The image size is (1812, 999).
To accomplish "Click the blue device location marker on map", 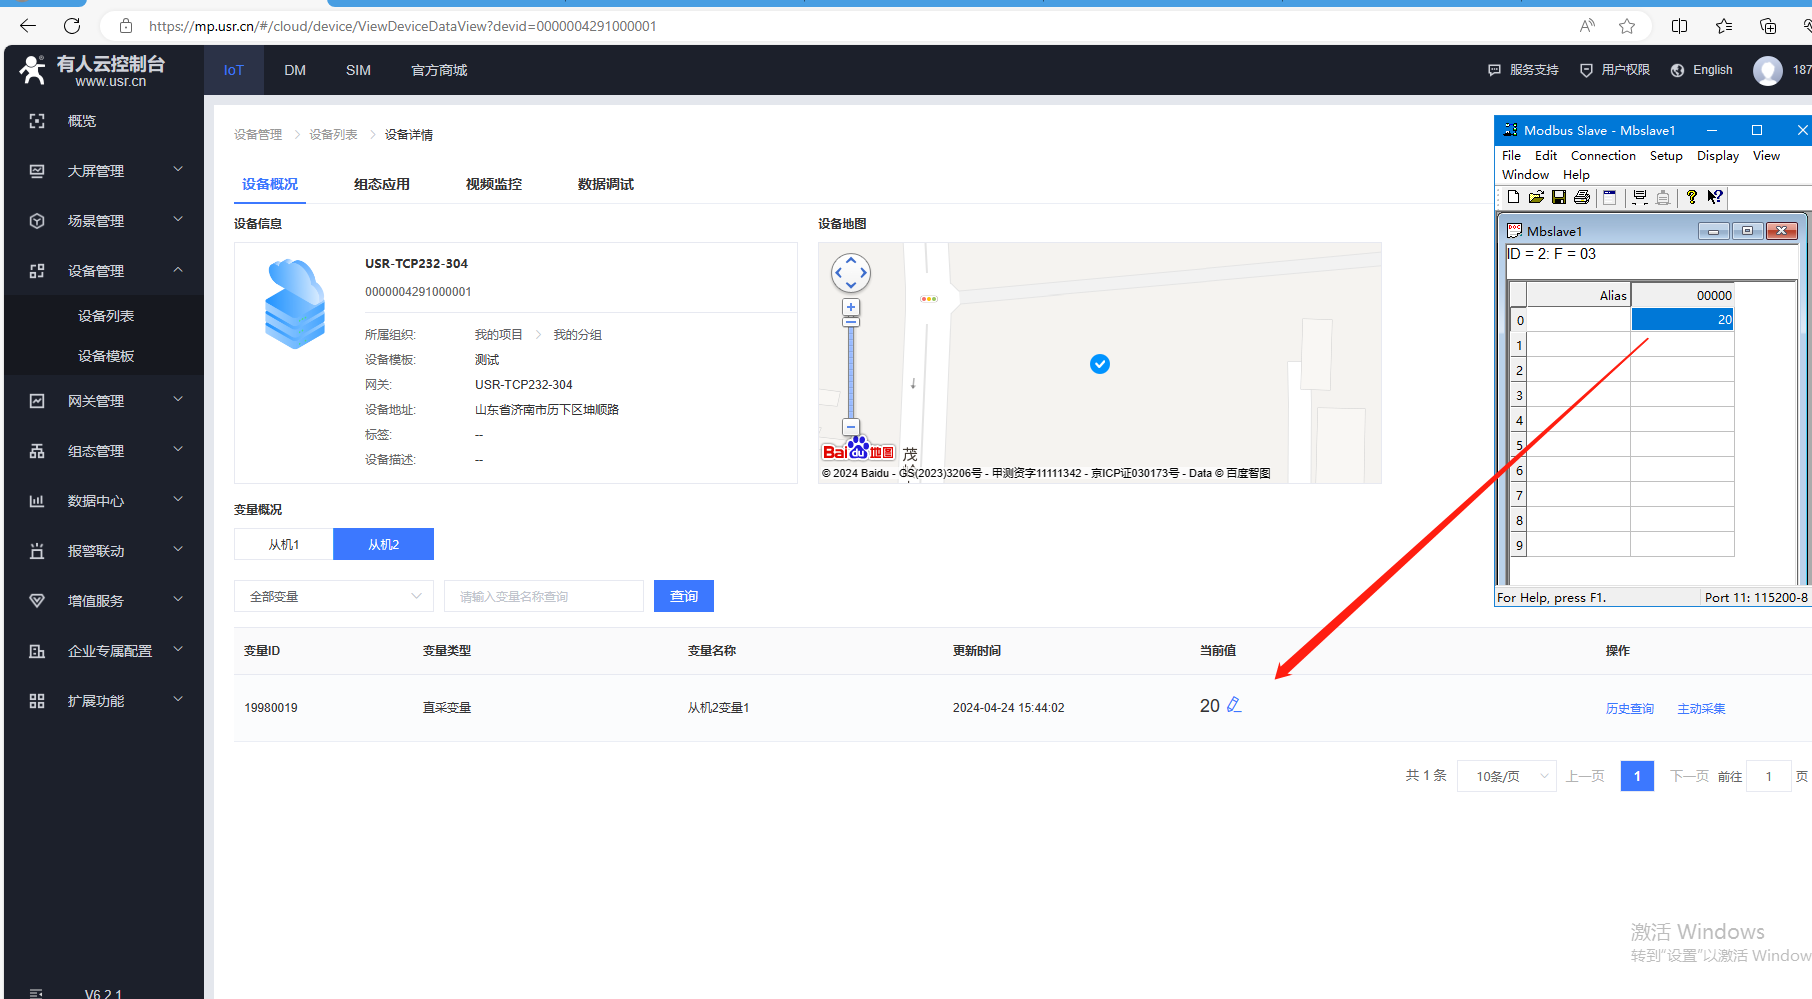I will [x=1100, y=364].
